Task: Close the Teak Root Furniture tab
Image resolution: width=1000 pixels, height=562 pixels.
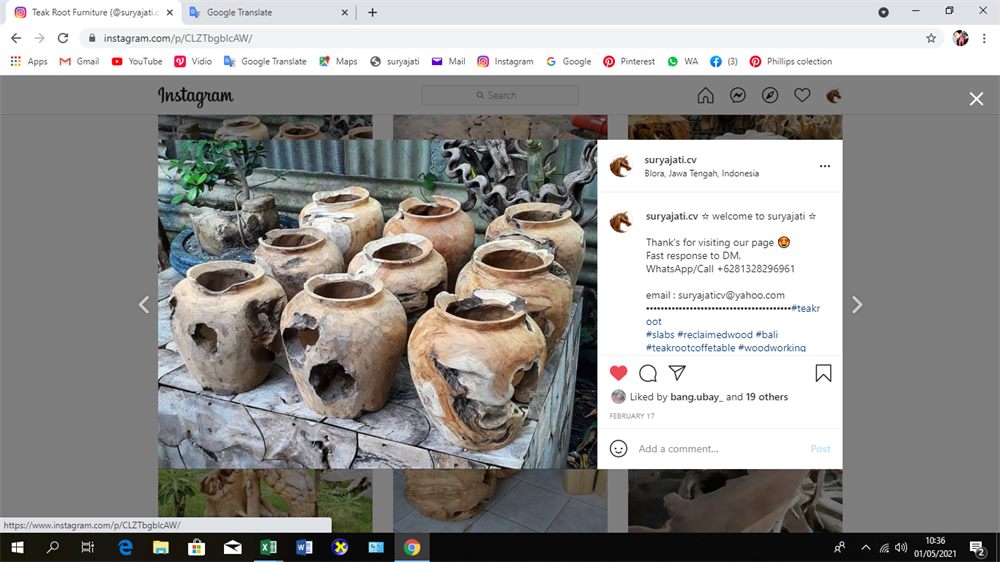Action: click(x=170, y=12)
